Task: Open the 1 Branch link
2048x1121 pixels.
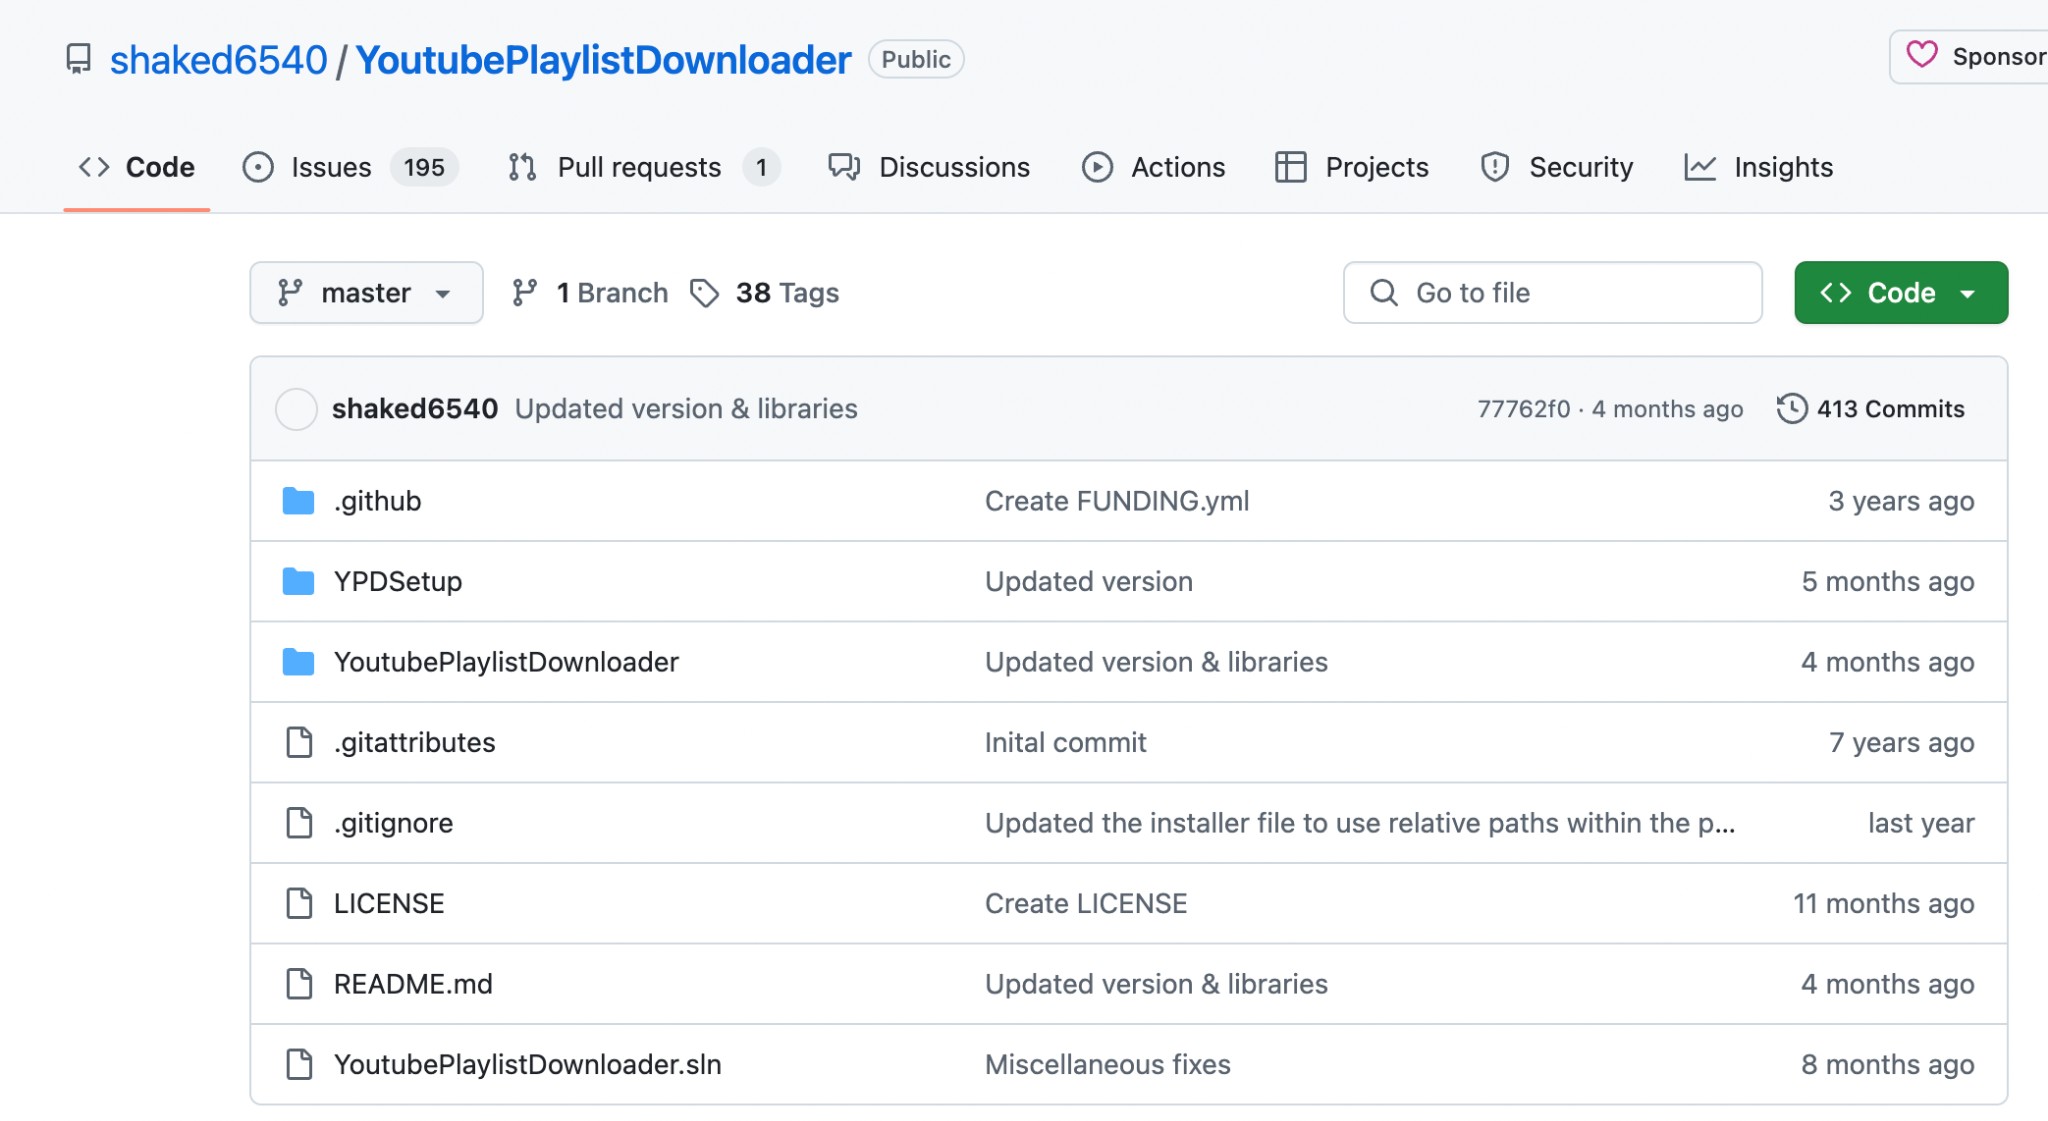Action: 590,293
